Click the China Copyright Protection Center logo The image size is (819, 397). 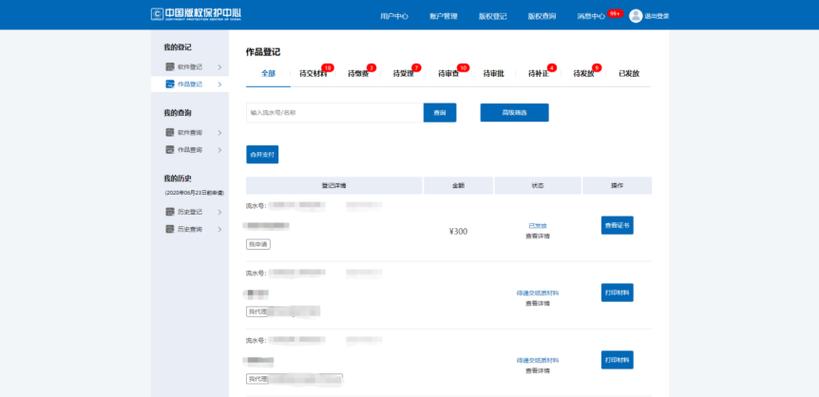tap(196, 15)
